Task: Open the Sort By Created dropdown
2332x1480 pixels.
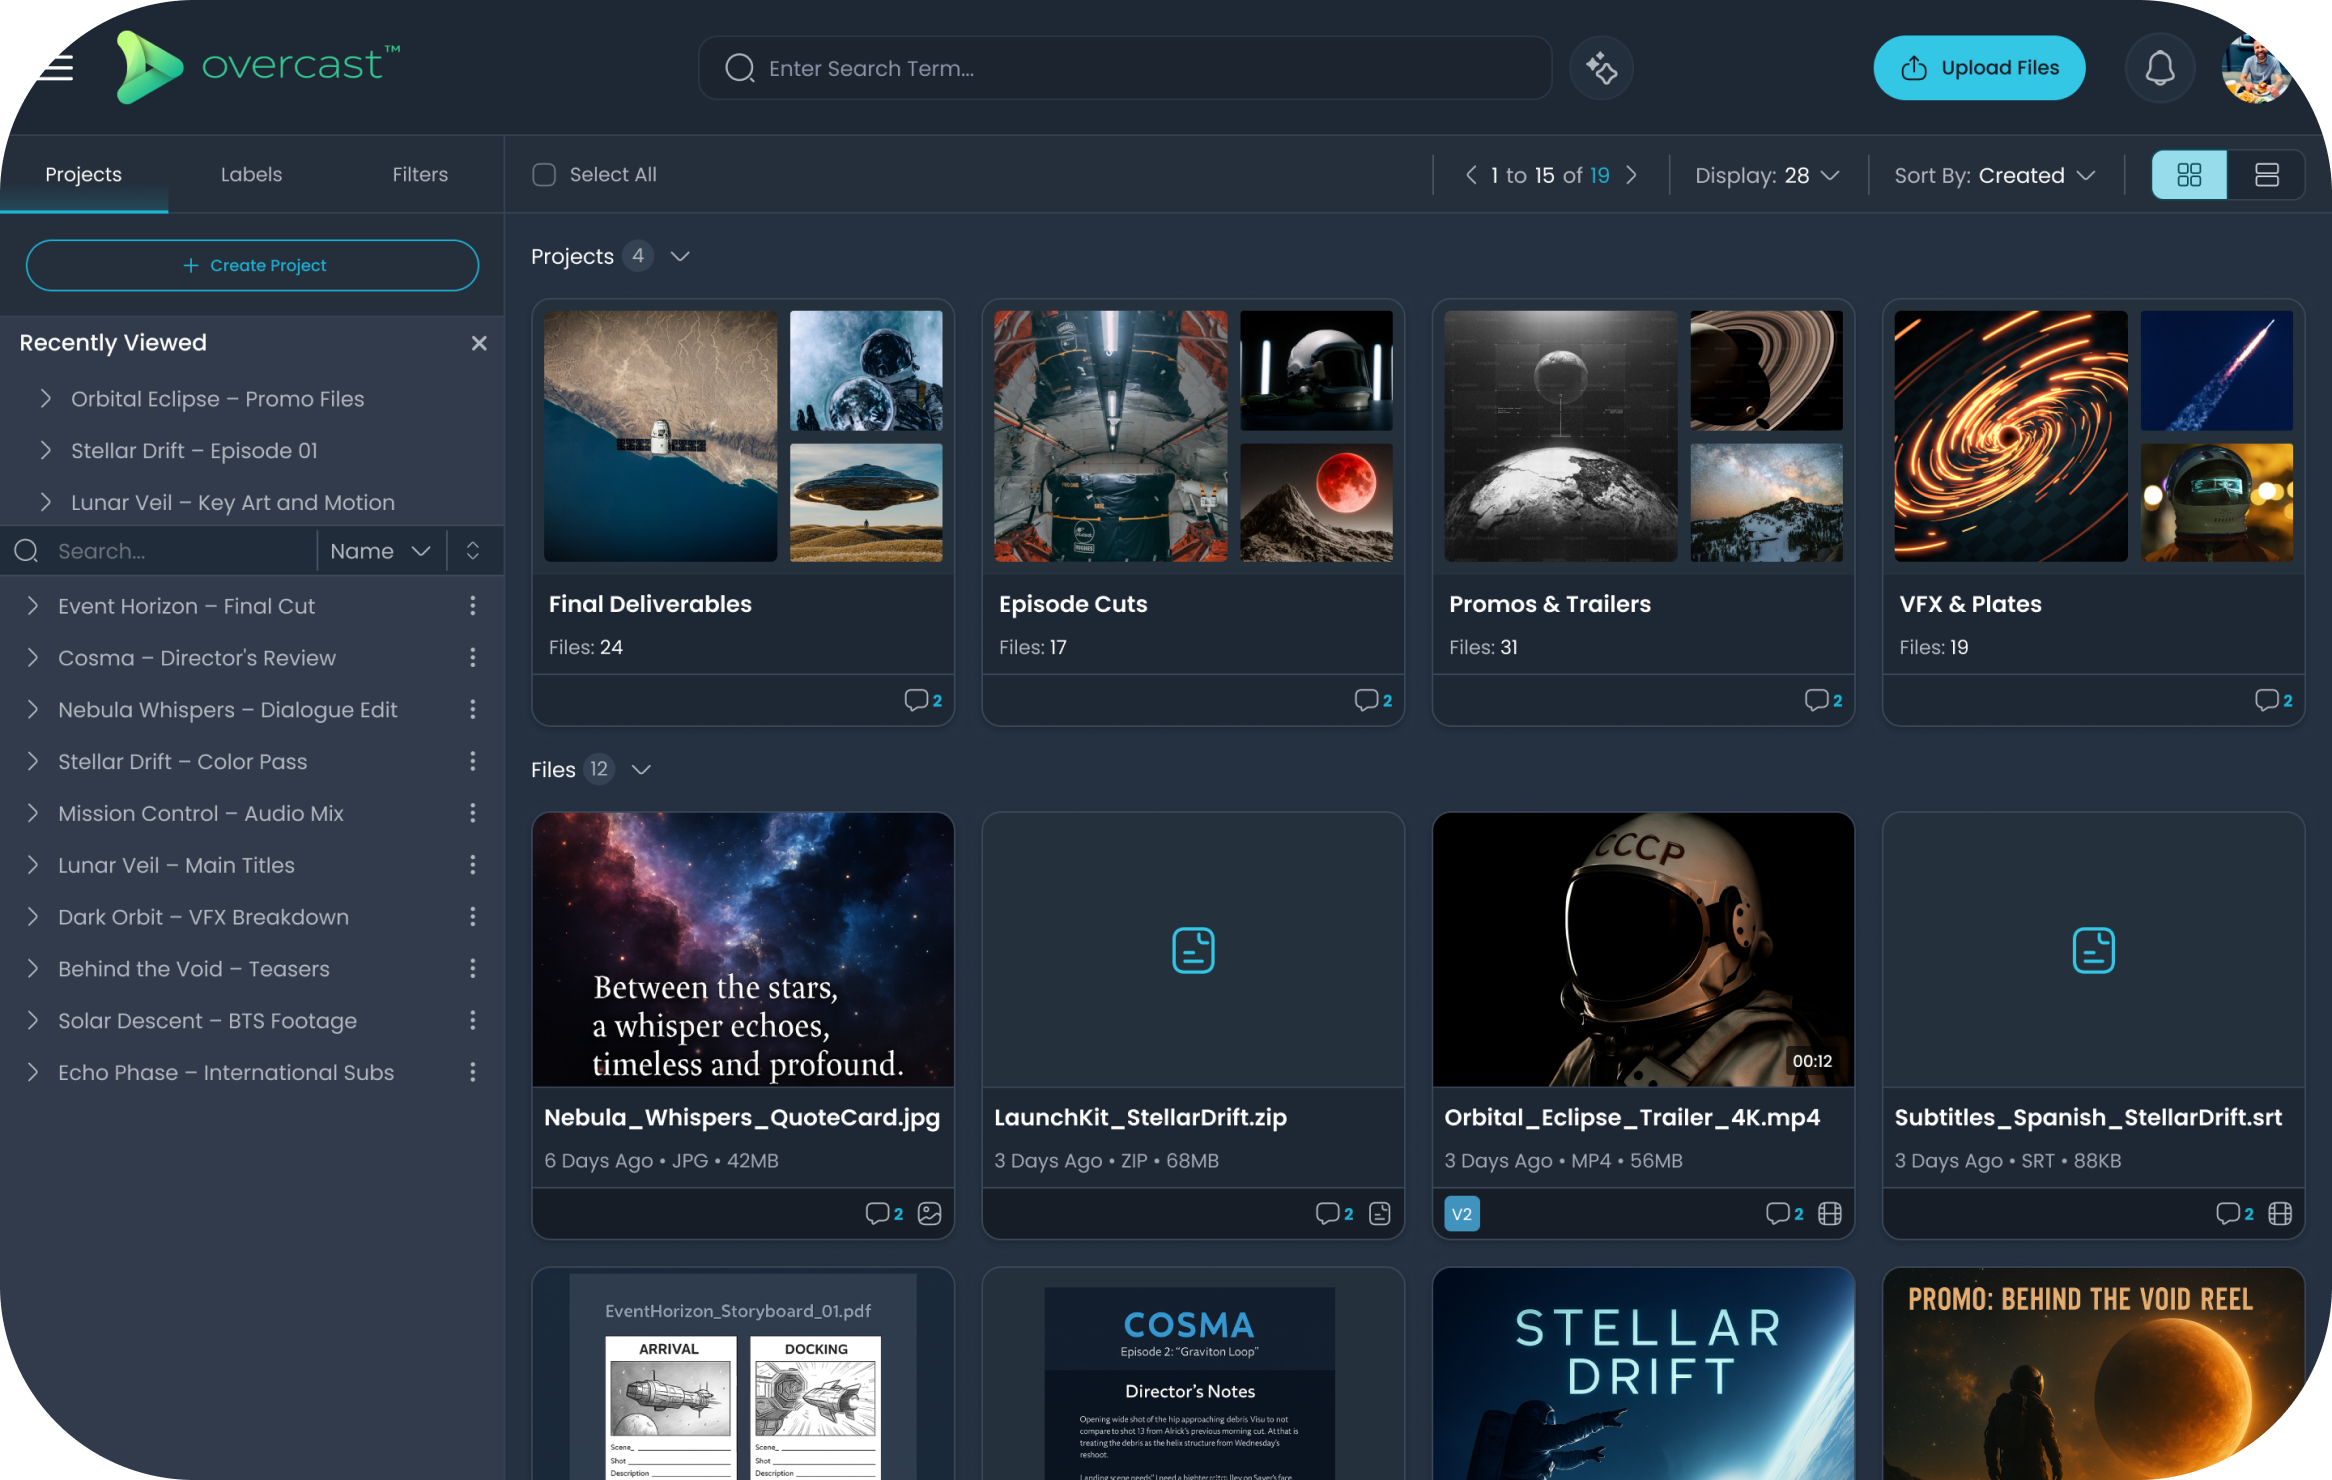Action: (1994, 175)
